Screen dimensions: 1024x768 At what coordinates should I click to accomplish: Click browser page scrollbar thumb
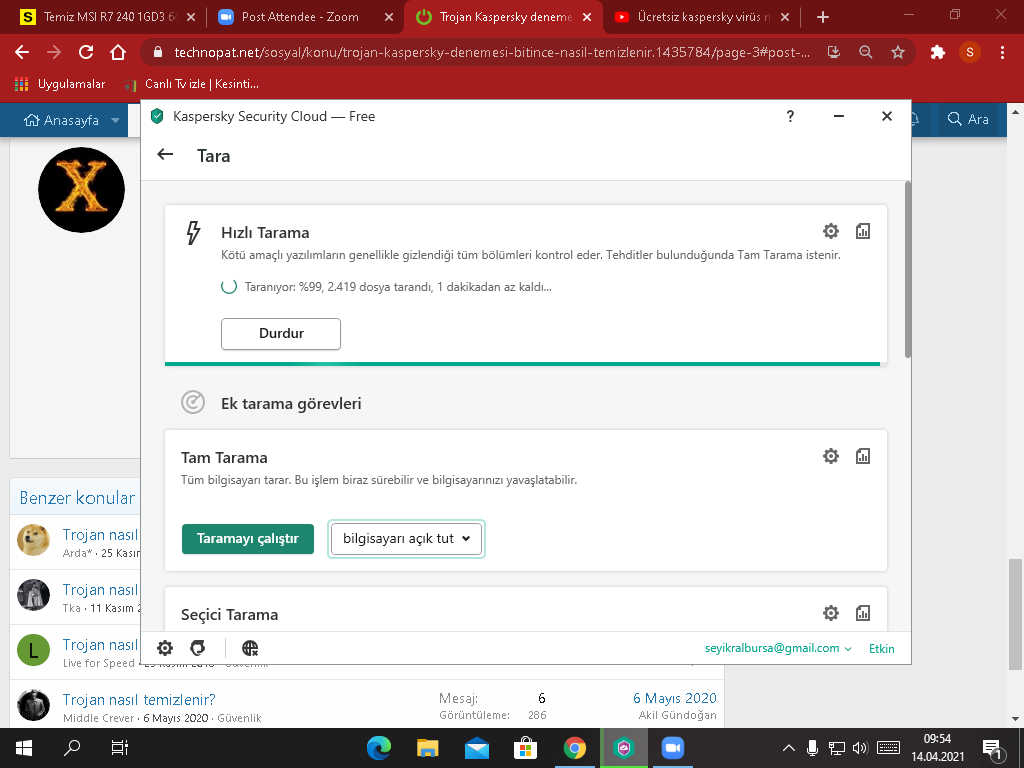pos(1015,614)
